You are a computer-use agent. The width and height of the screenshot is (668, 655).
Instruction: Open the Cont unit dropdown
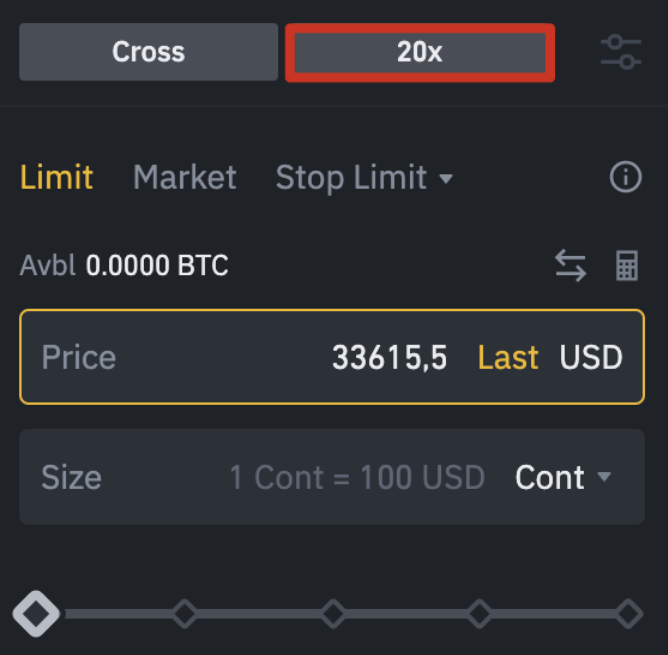coord(562,478)
